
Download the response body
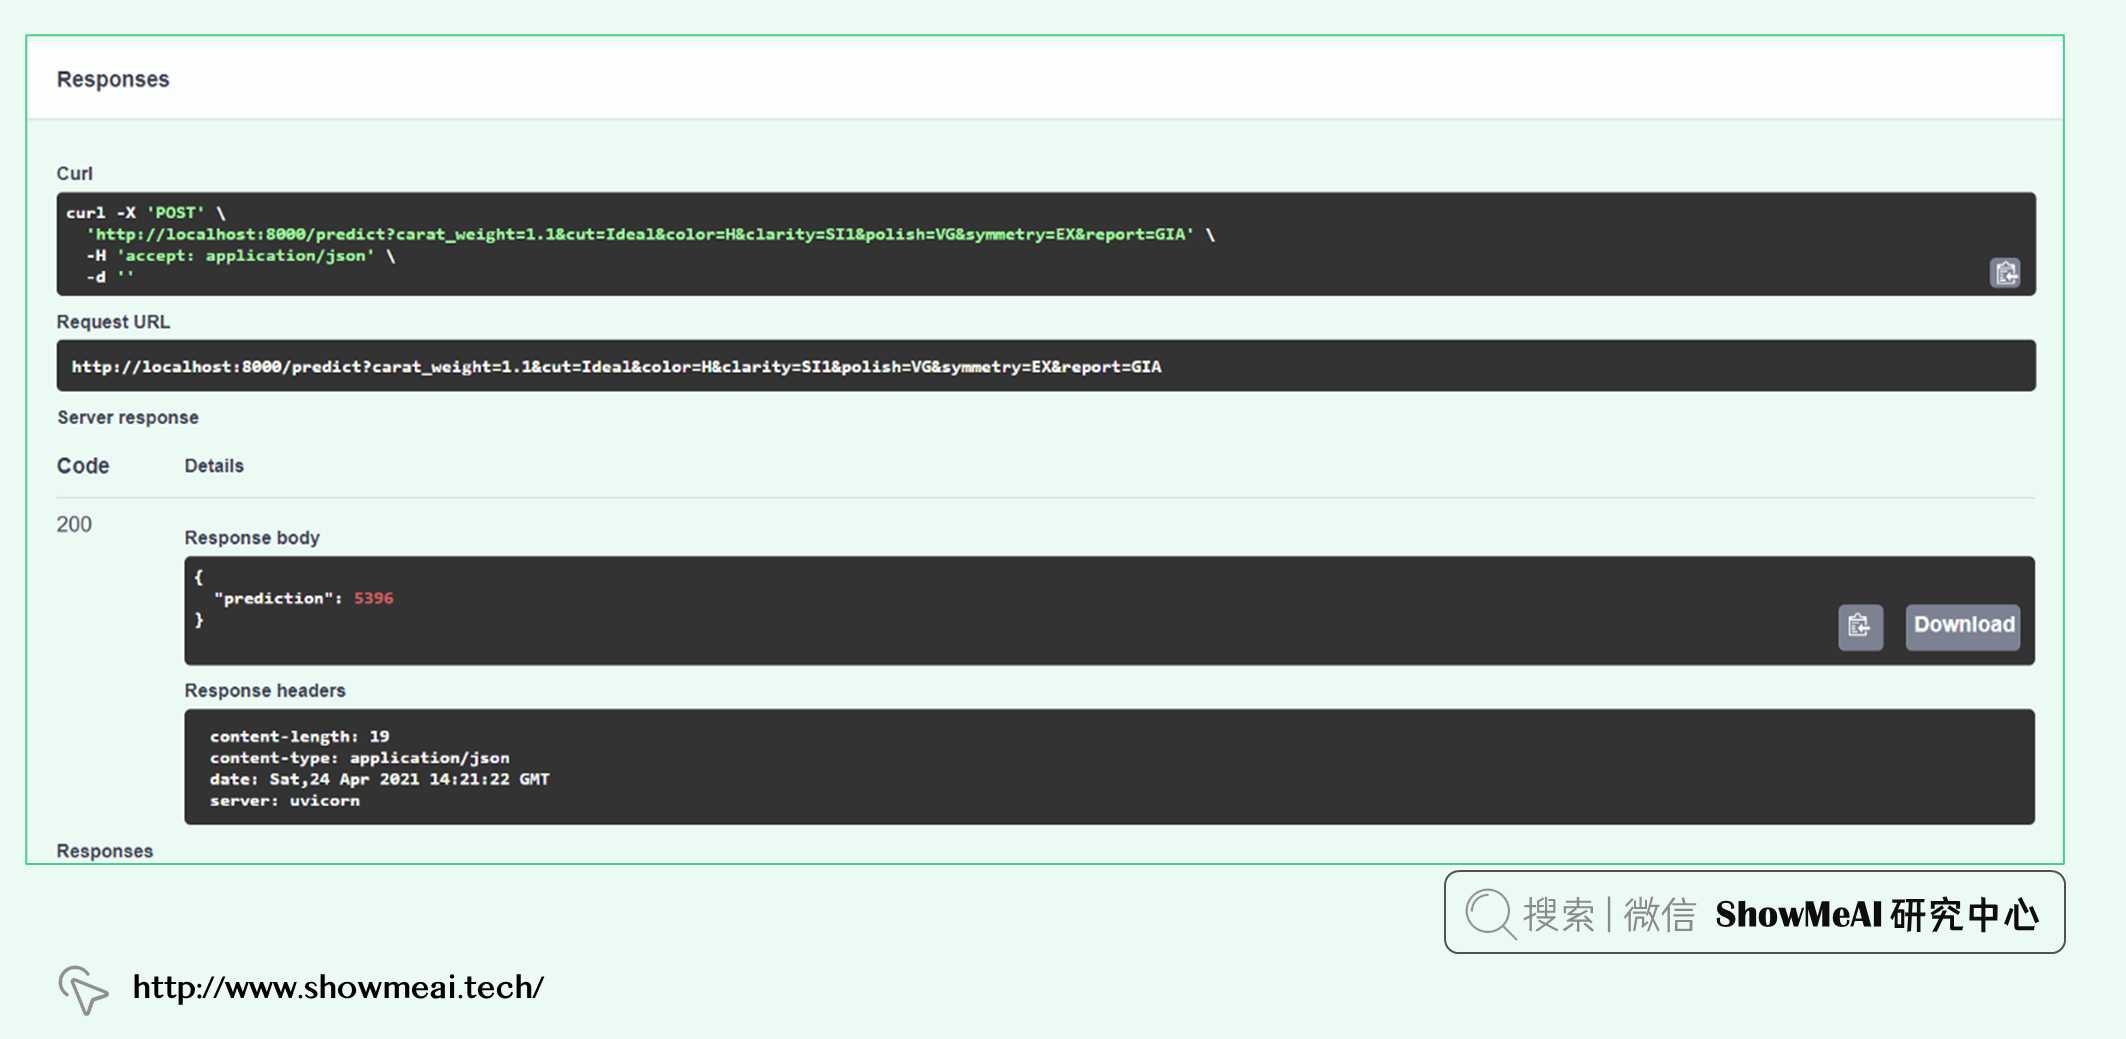pyautogui.click(x=1963, y=627)
